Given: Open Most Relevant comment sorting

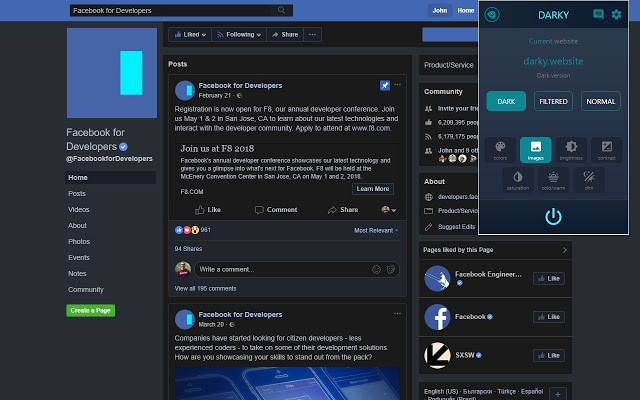Looking at the screenshot, I should click(376, 230).
